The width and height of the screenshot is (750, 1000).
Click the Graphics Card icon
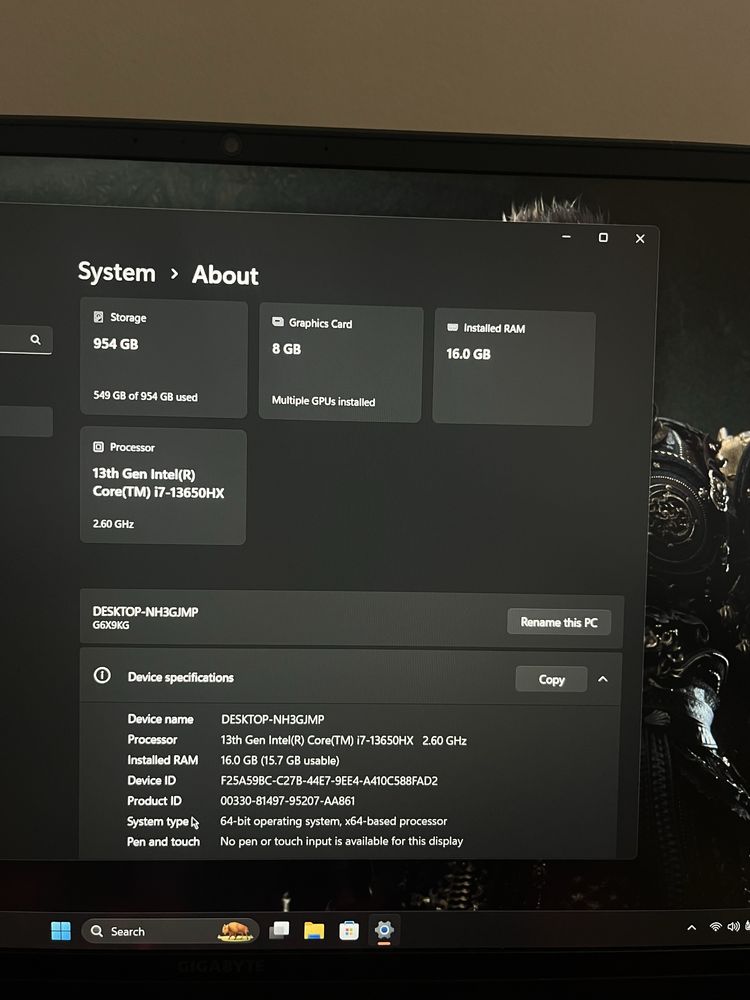(x=278, y=322)
